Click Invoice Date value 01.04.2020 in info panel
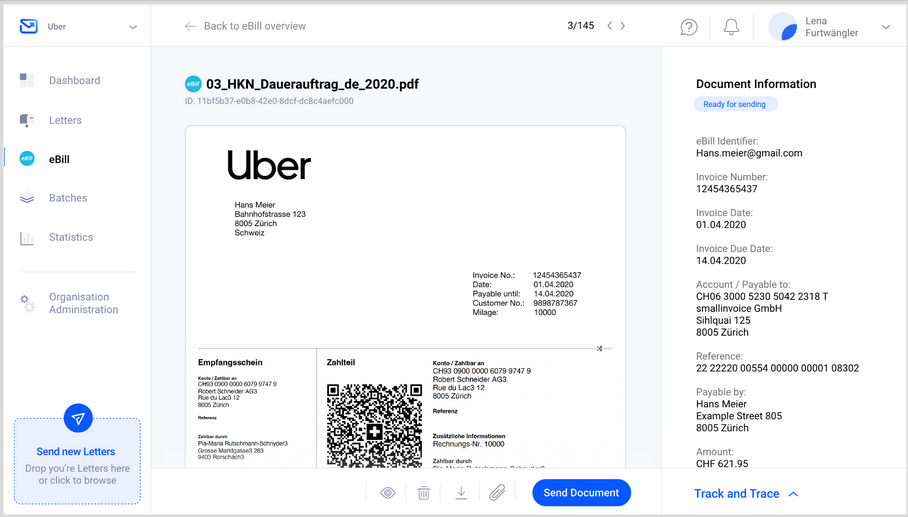The height and width of the screenshot is (517, 908). coord(721,225)
